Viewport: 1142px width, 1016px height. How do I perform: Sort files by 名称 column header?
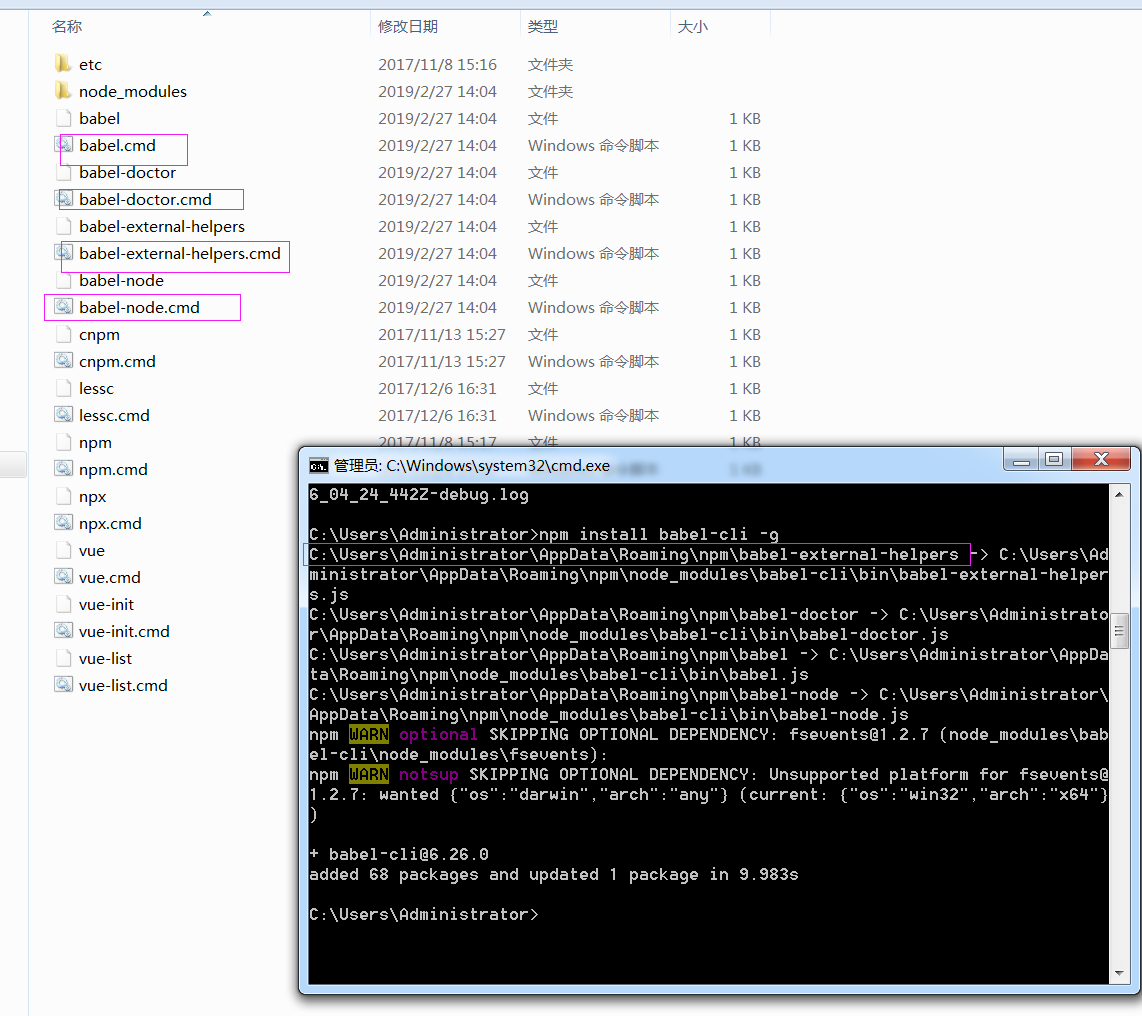pyautogui.click(x=200, y=27)
